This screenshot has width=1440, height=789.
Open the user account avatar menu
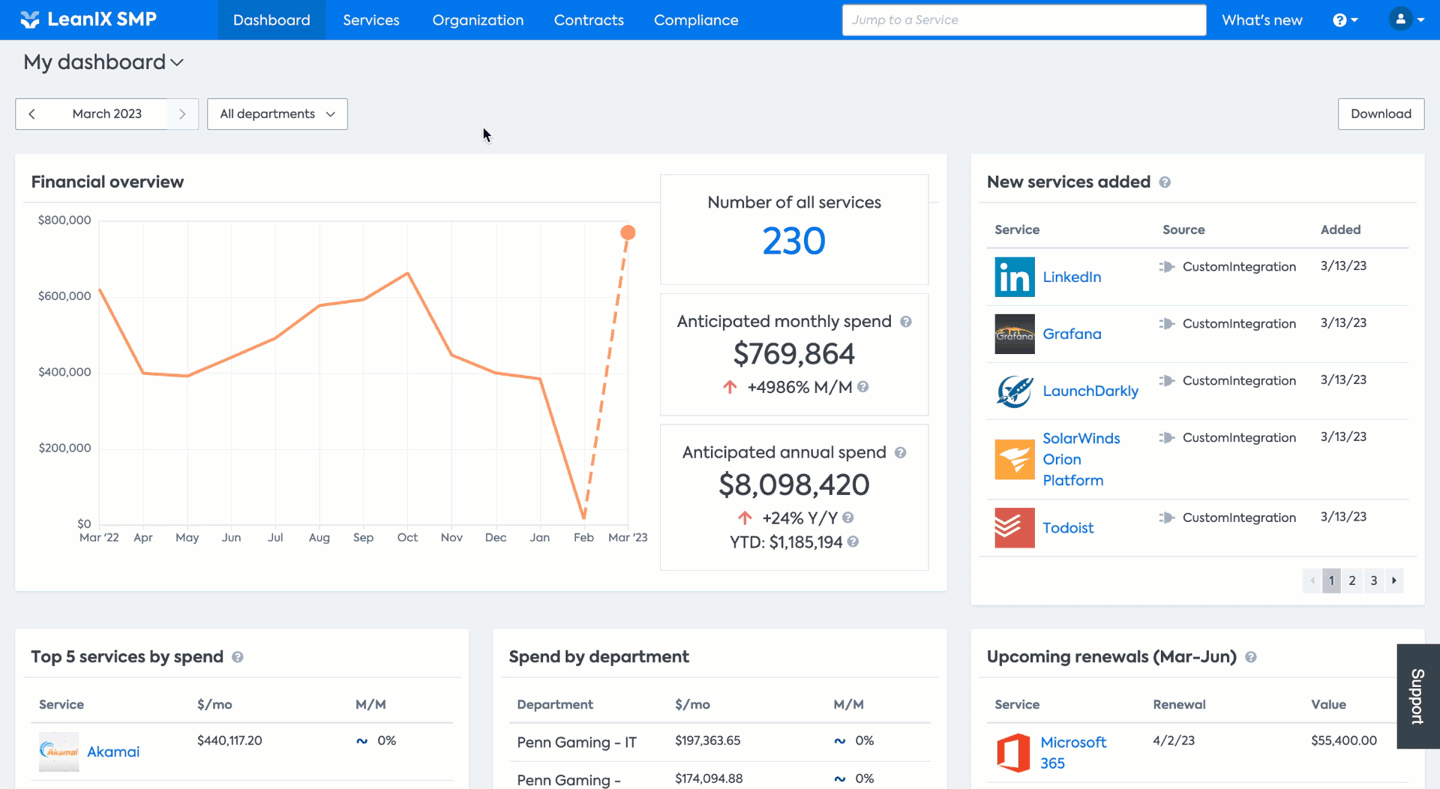[x=1407, y=20]
